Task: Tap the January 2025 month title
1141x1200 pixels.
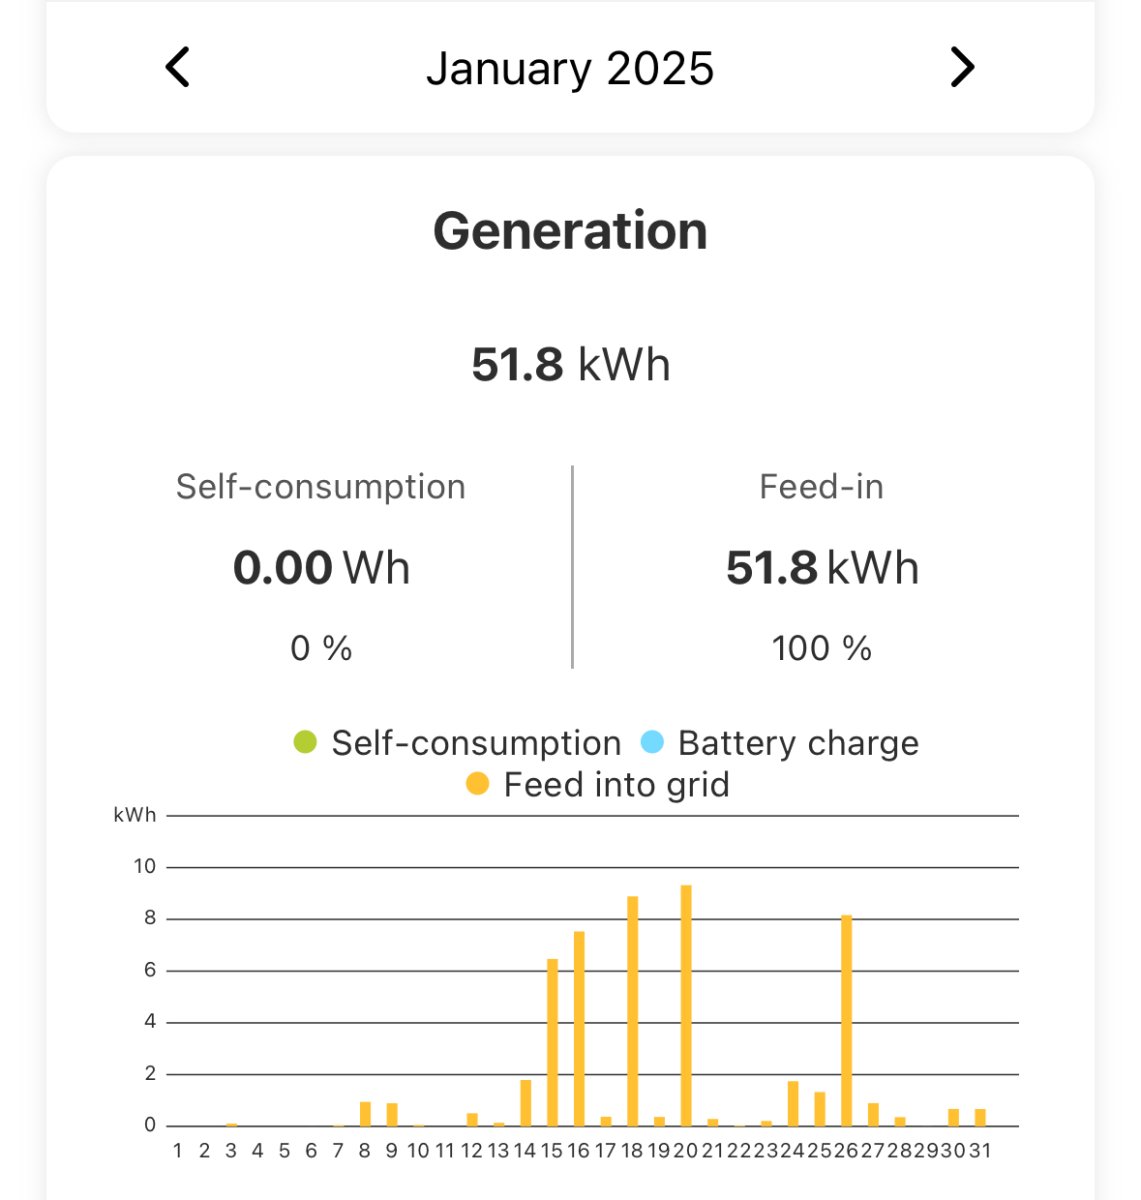Action: coord(570,69)
